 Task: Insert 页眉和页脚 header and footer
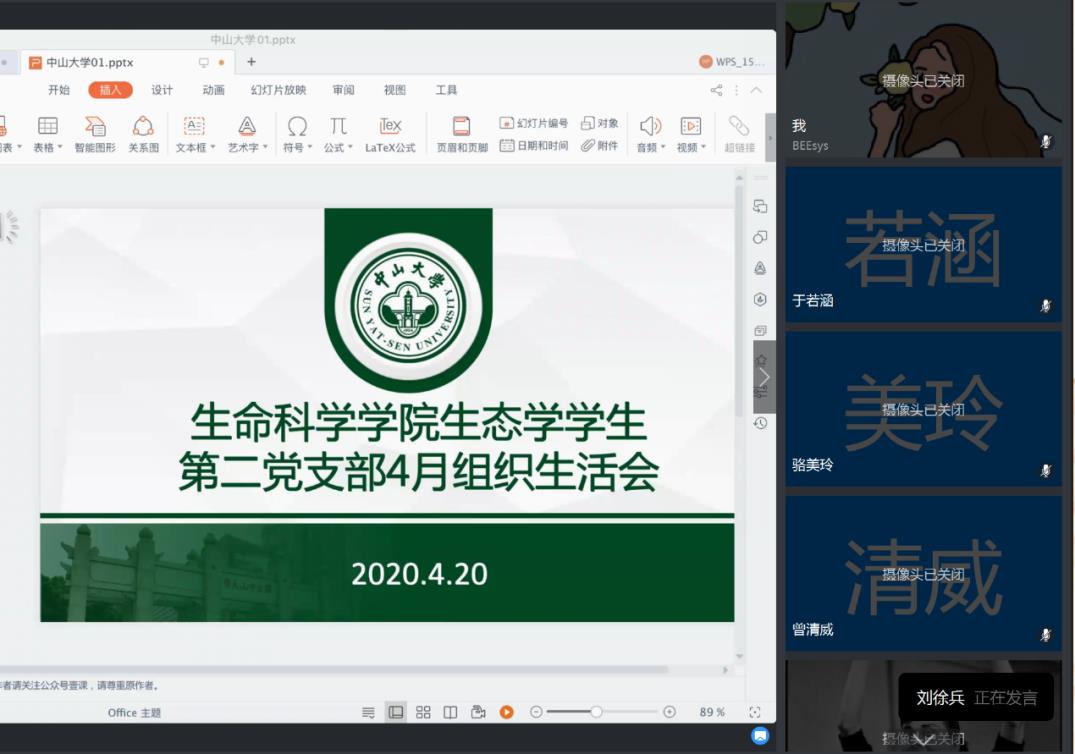click(462, 134)
